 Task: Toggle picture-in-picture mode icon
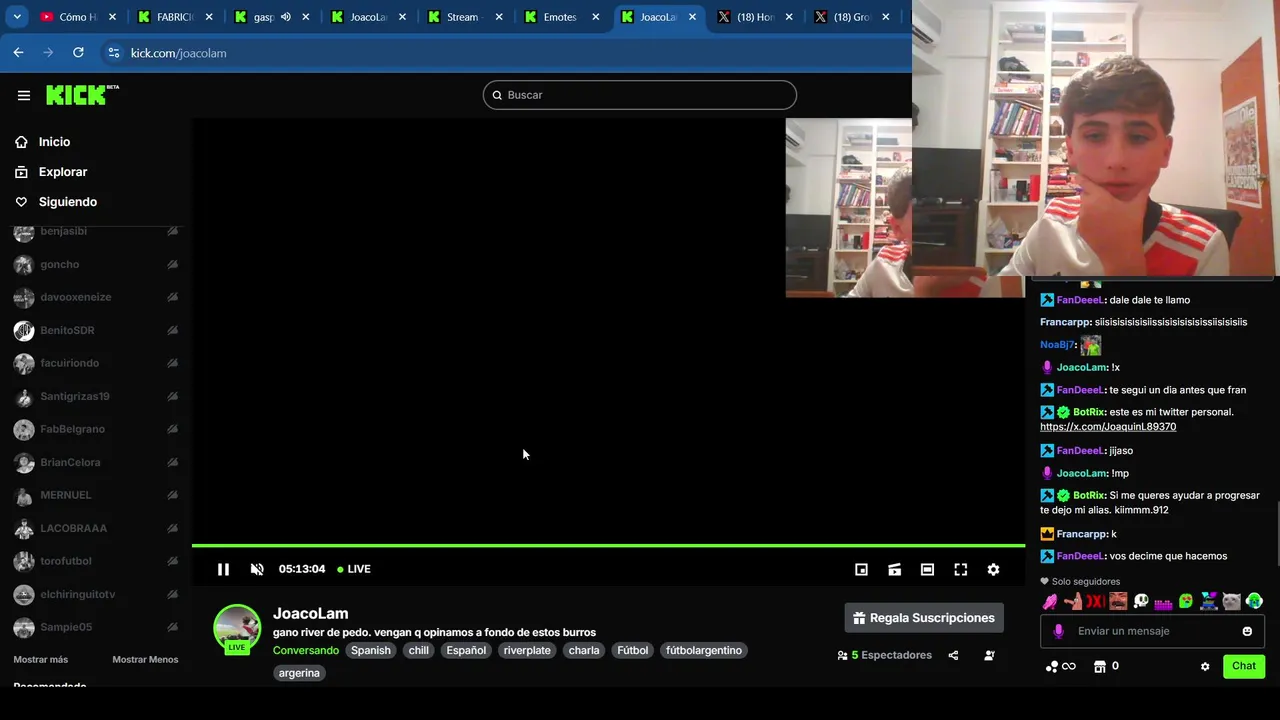pos(861,569)
